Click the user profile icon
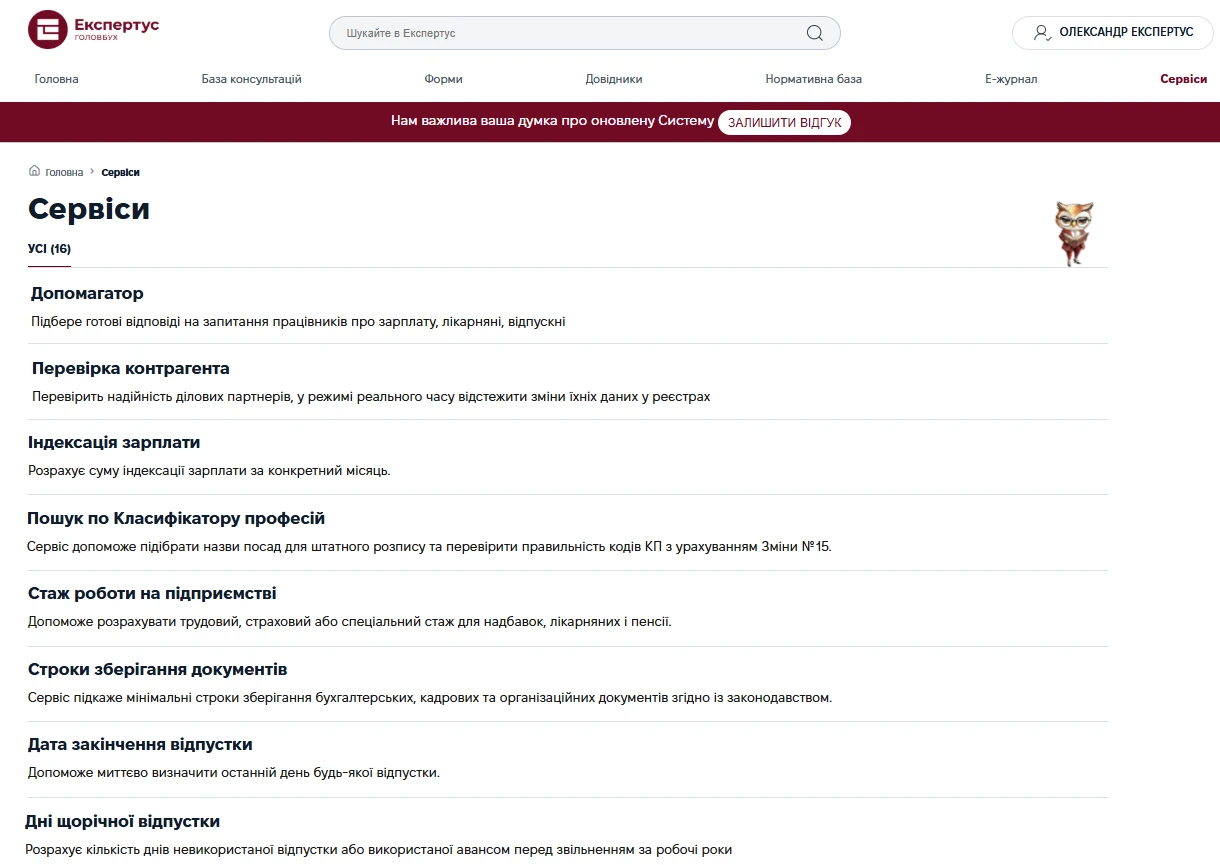 (1042, 33)
